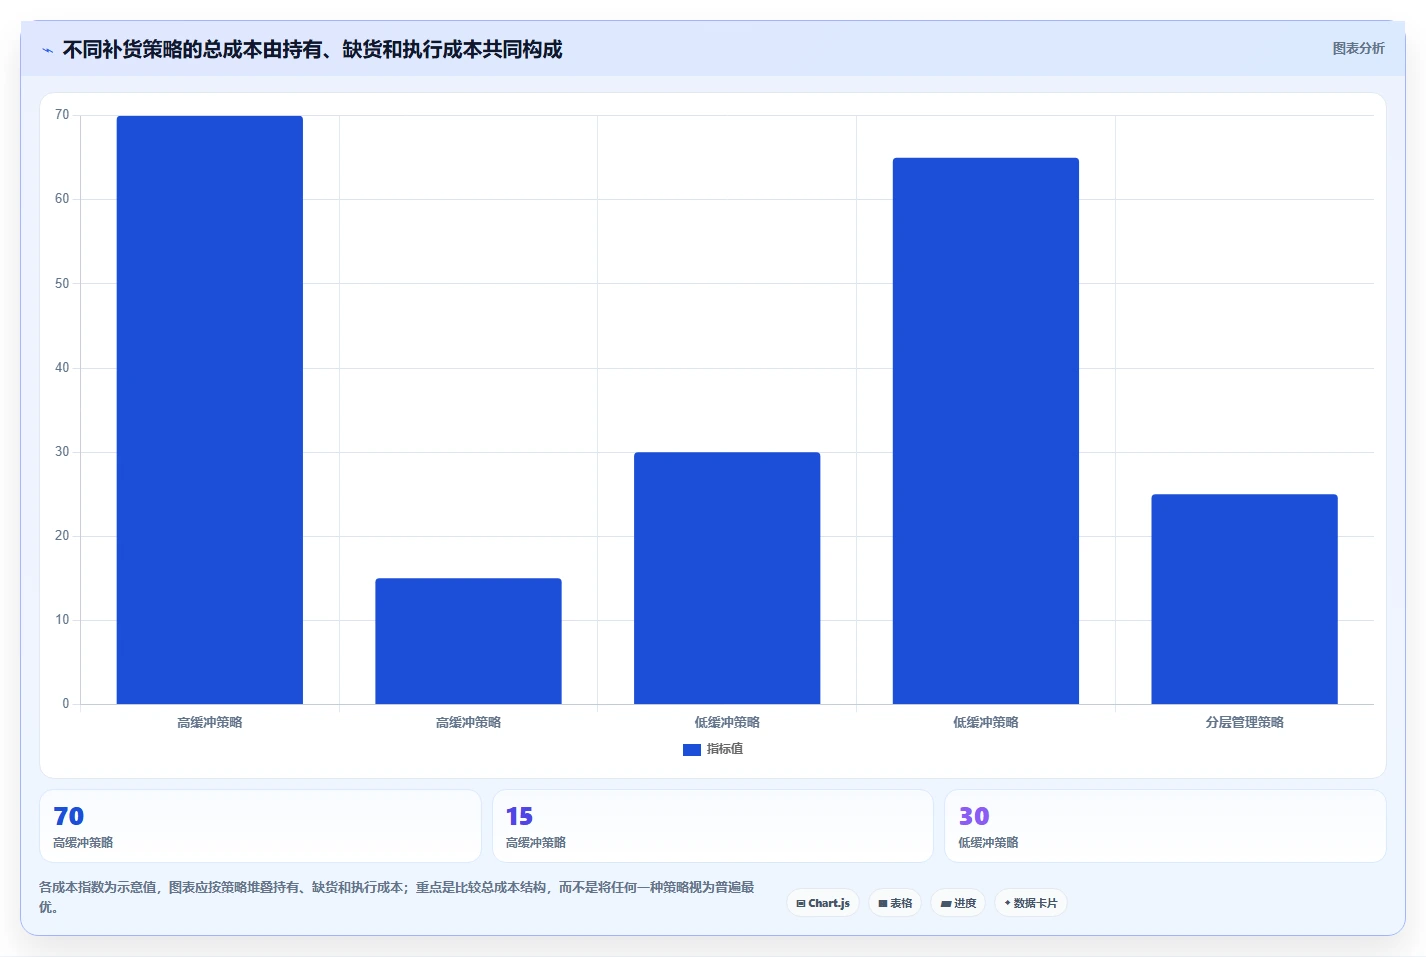This screenshot has width=1426, height=957.
Task: Click the y-axis label 0
Action: [66, 704]
